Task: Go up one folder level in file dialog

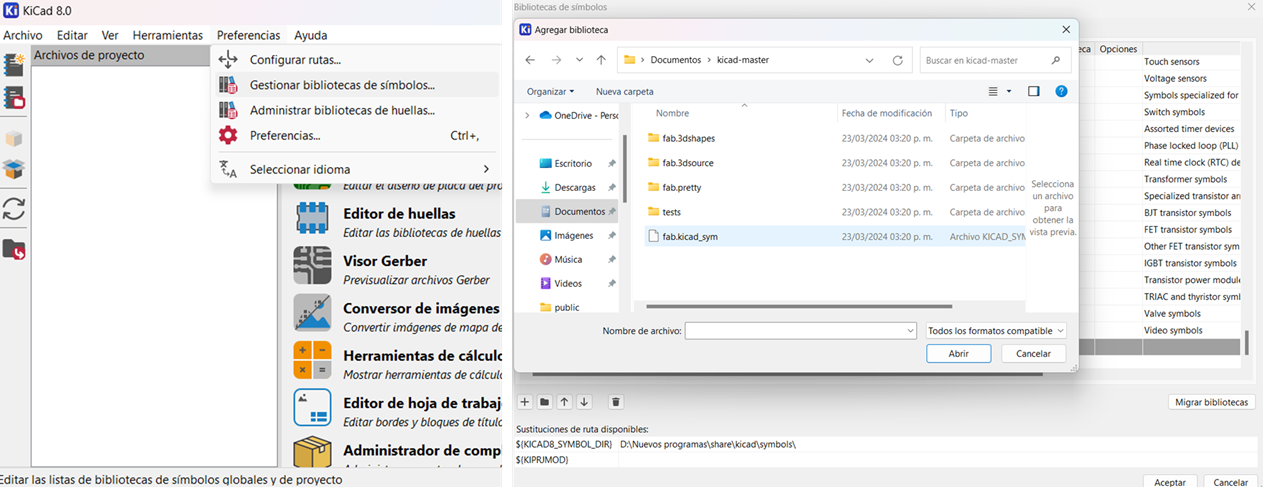Action: 601,60
